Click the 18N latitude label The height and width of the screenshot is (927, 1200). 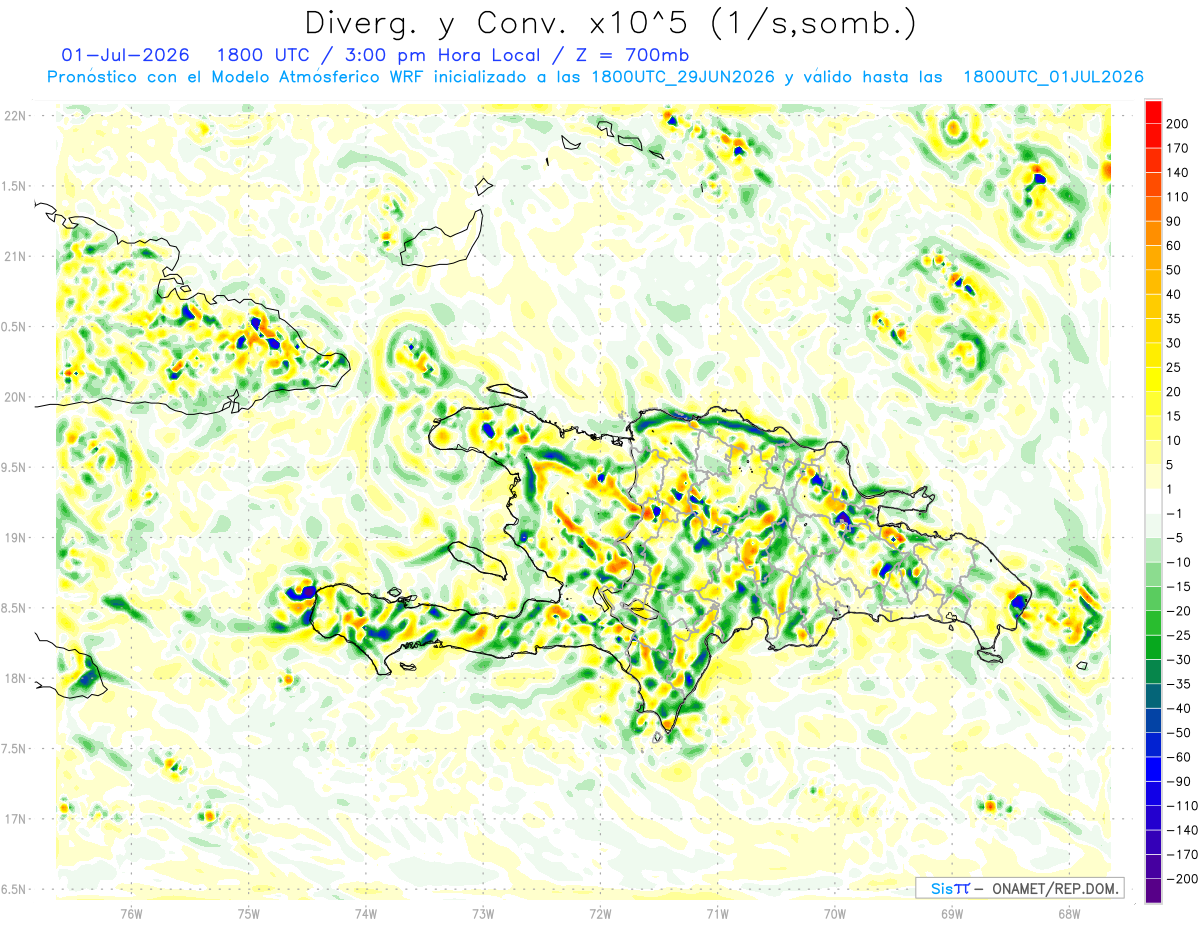pyautogui.click(x=15, y=678)
